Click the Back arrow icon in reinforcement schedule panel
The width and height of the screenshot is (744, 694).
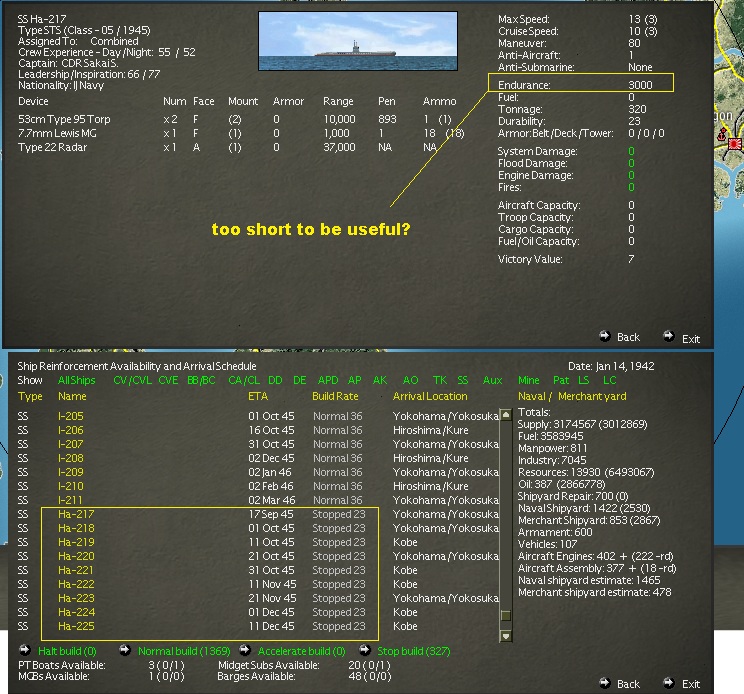pos(604,683)
